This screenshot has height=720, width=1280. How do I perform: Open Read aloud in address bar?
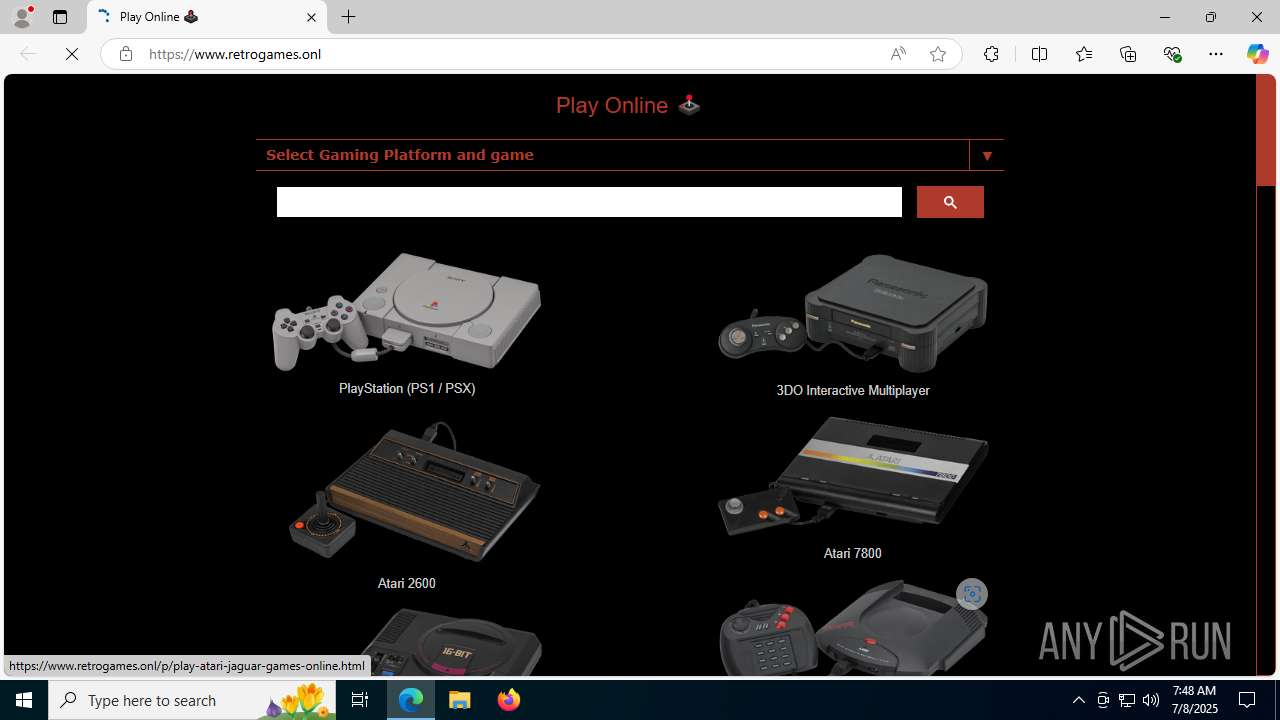[898, 54]
